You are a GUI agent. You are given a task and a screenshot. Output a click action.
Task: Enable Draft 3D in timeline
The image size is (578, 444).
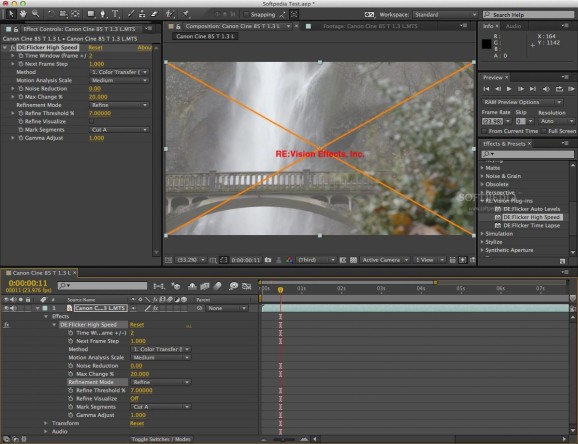[x=176, y=286]
